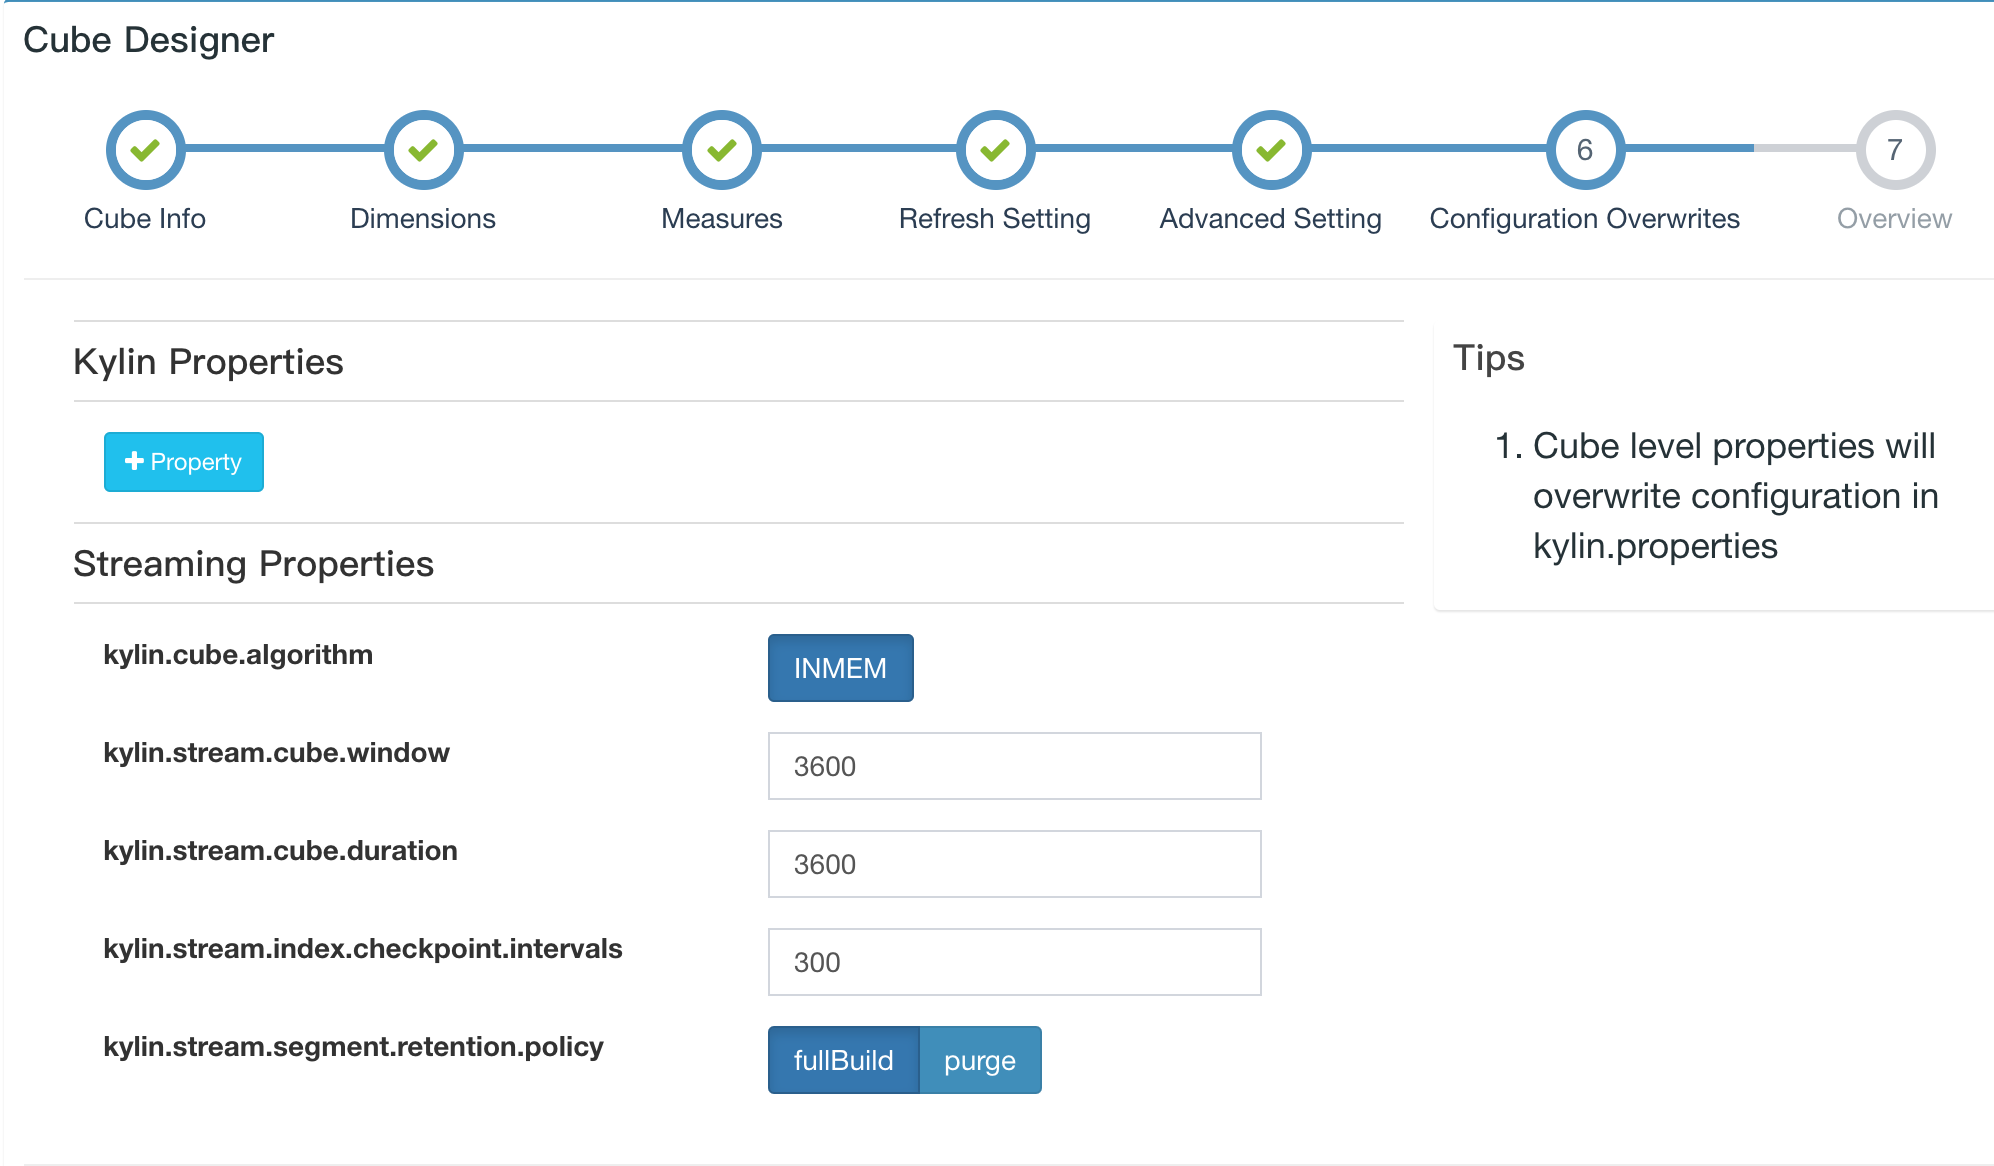Image resolution: width=1994 pixels, height=1166 pixels.
Task: Click the plus icon on Property button
Action: pos(134,461)
